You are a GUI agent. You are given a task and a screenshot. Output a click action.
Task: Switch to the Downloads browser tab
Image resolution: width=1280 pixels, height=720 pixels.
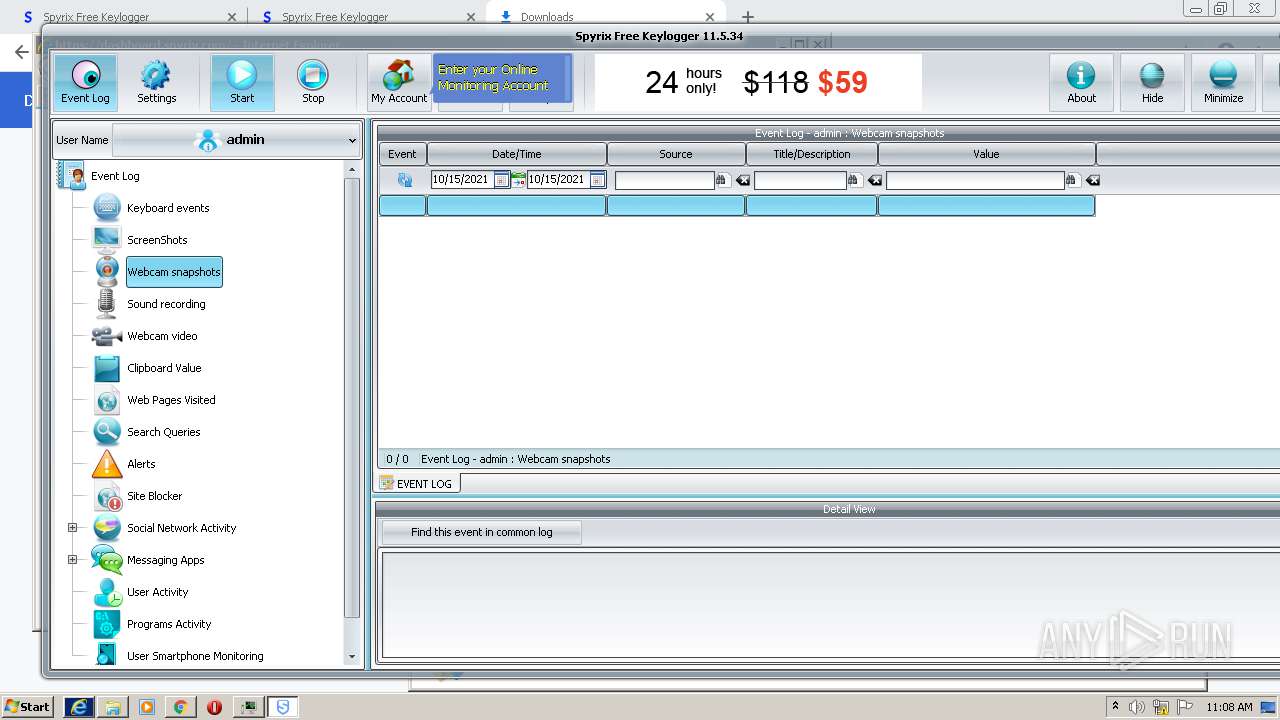[606, 16]
